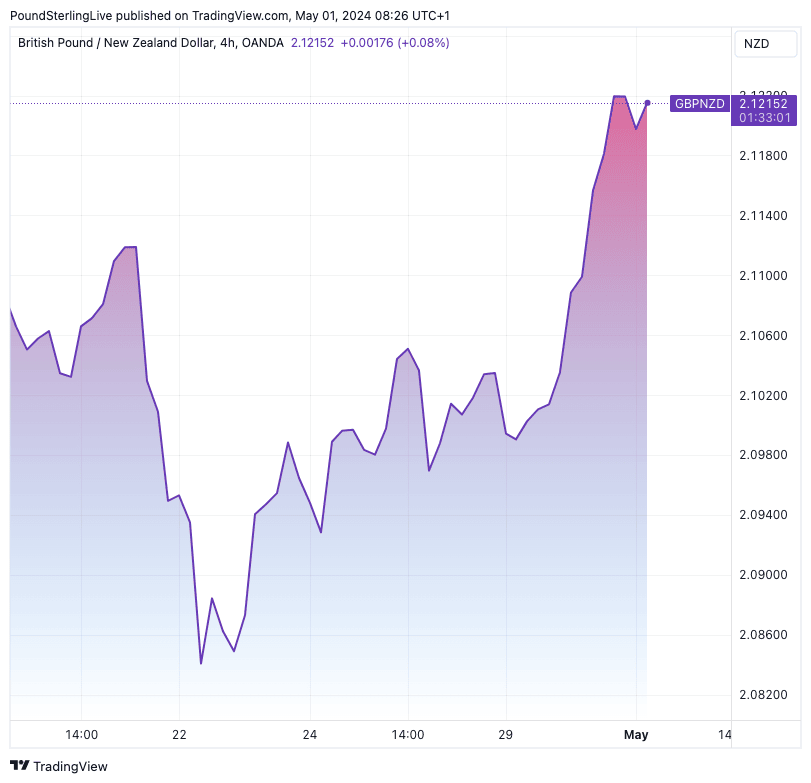Click the 2.09000 price level label
This screenshot has width=811, height=783.
tap(763, 575)
